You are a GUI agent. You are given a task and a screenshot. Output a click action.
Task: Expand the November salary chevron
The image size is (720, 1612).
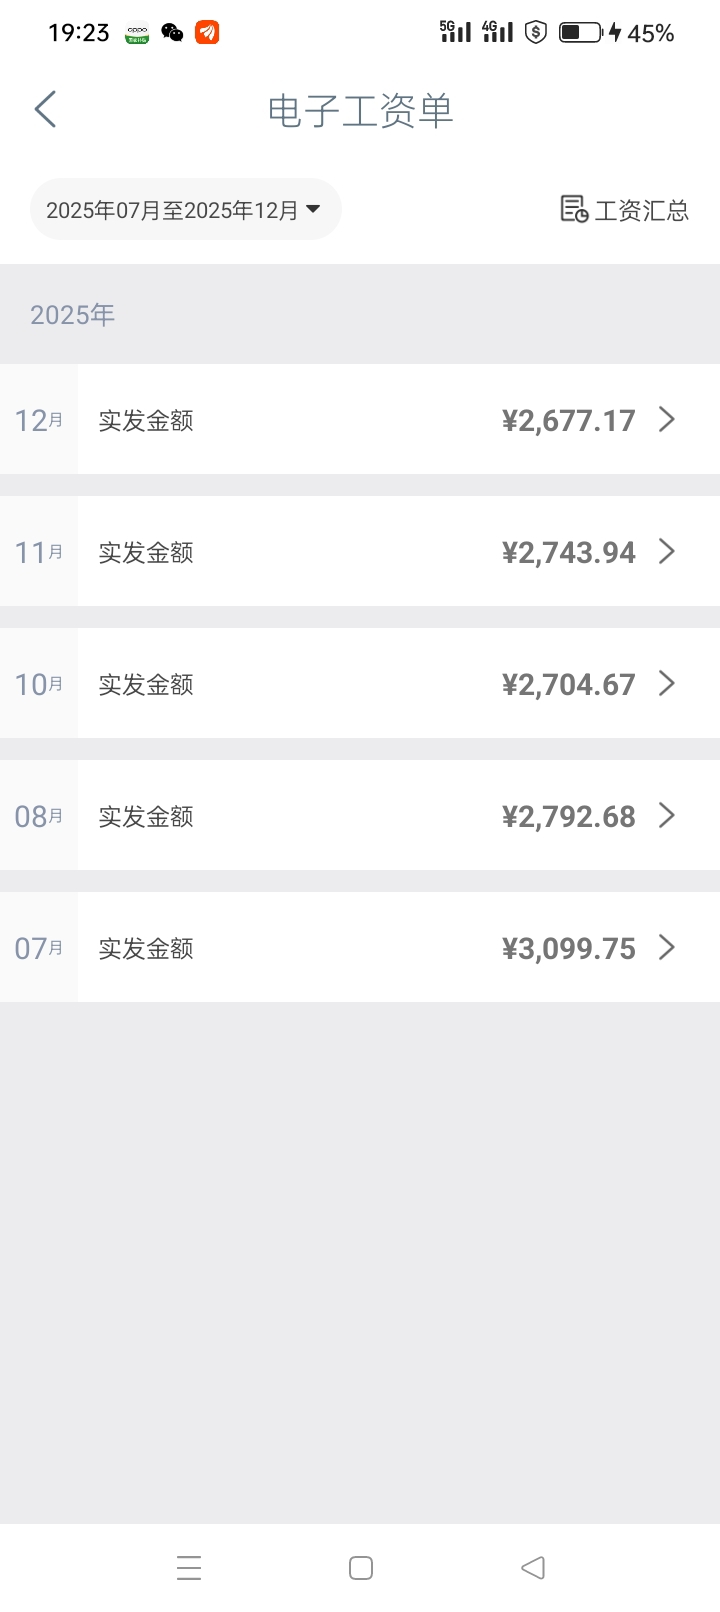[x=667, y=551]
